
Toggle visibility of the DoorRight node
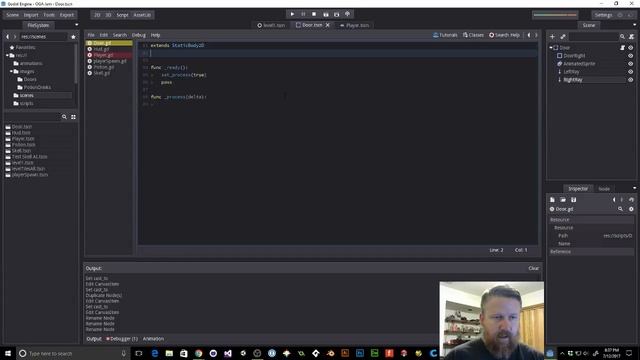click(631, 56)
